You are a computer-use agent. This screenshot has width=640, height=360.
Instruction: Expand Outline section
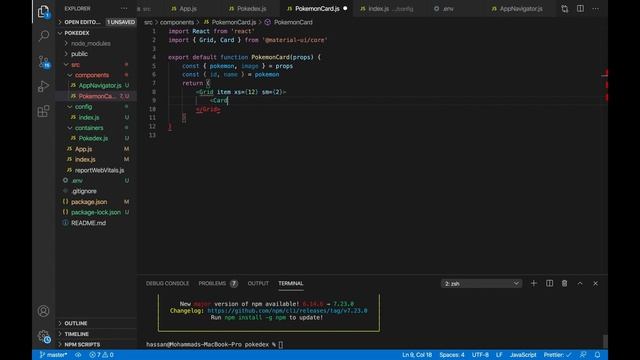96,323
